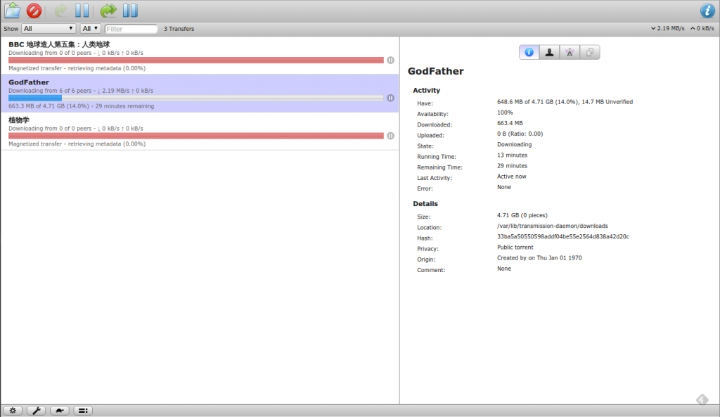Open the Show state filter dropdown

tap(49, 29)
